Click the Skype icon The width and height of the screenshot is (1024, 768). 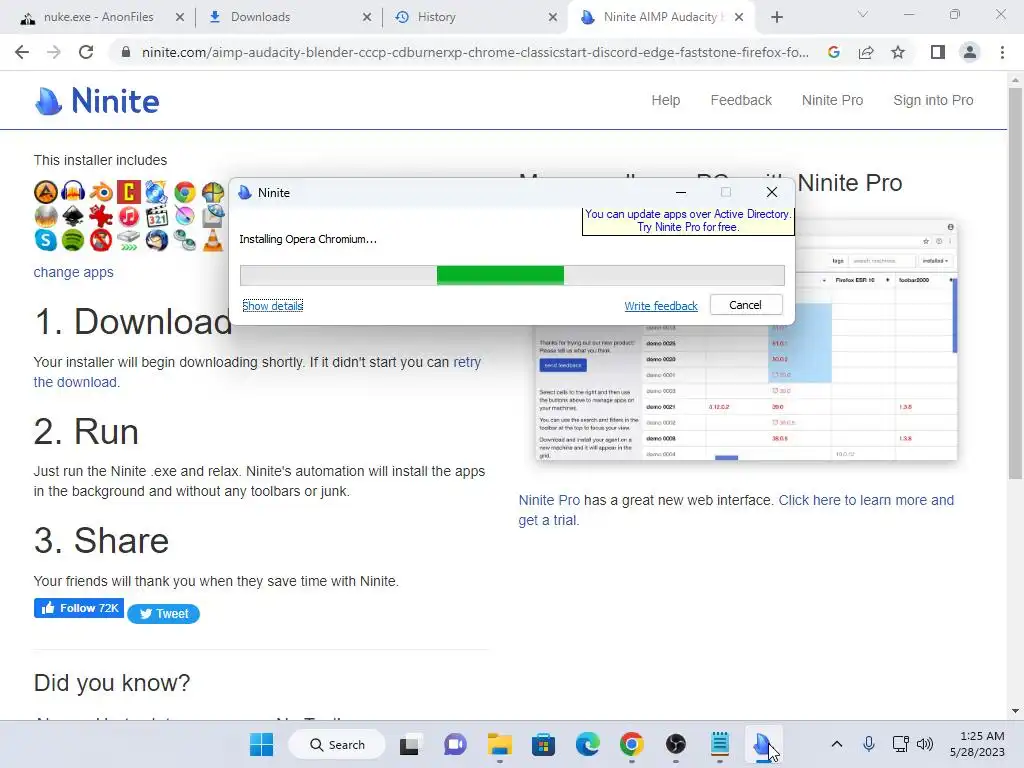tap(46, 240)
